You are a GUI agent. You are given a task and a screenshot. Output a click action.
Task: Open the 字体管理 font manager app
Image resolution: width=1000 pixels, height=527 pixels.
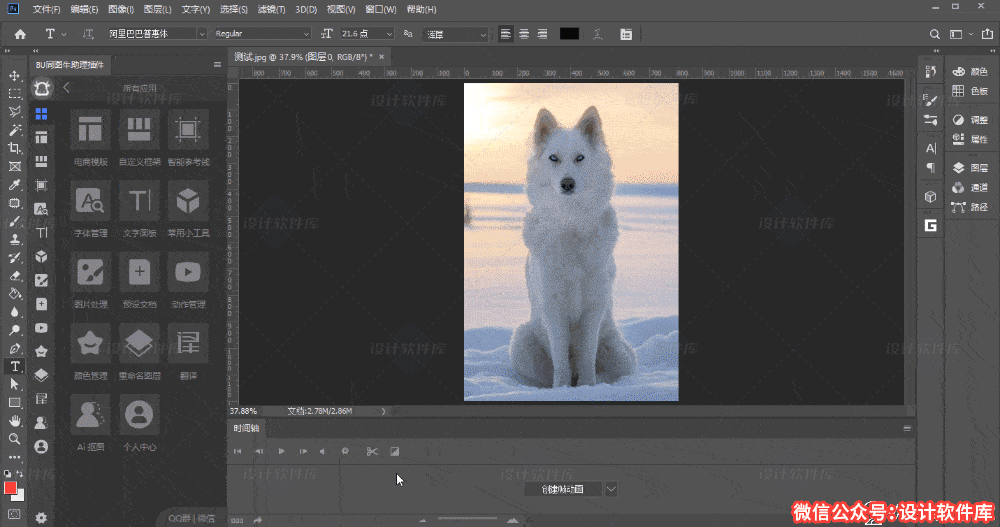click(91, 201)
